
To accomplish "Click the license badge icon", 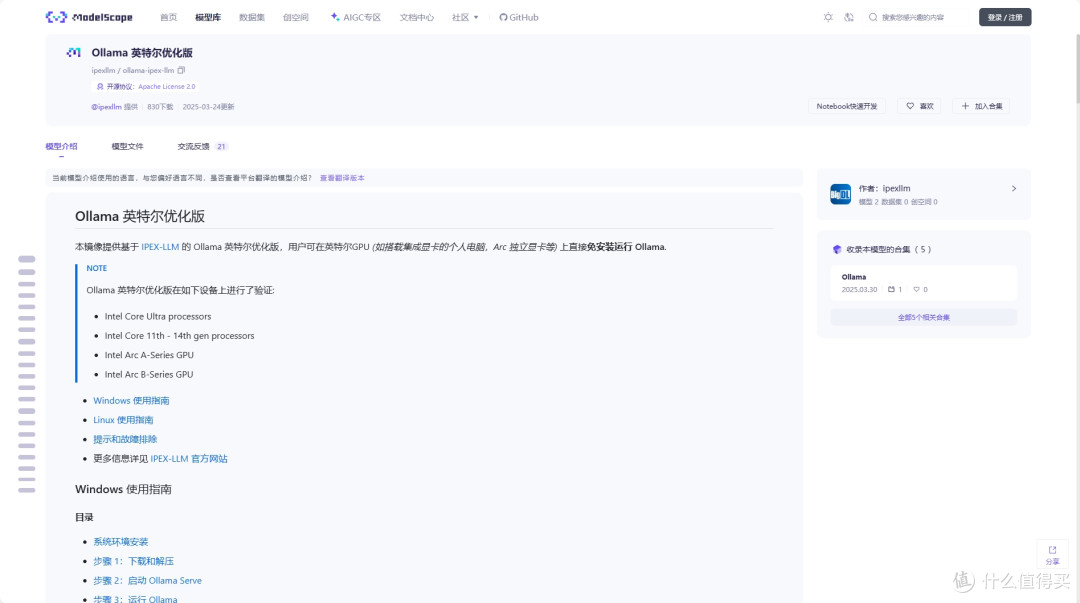I will tap(100, 87).
